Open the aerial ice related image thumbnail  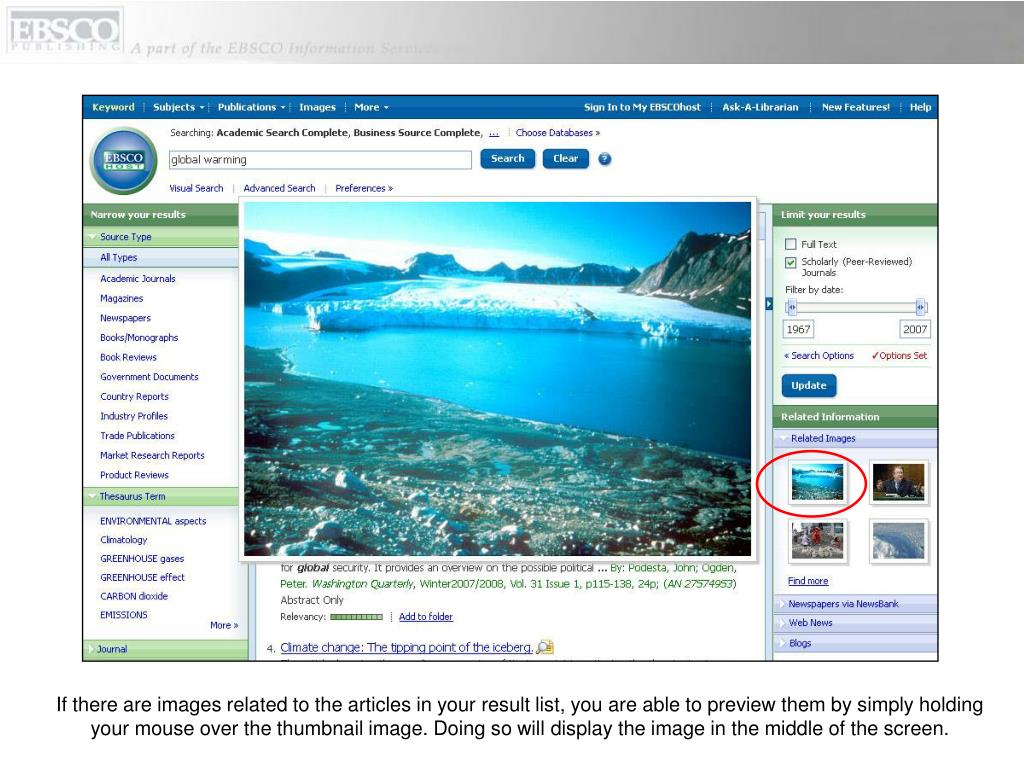[x=899, y=541]
